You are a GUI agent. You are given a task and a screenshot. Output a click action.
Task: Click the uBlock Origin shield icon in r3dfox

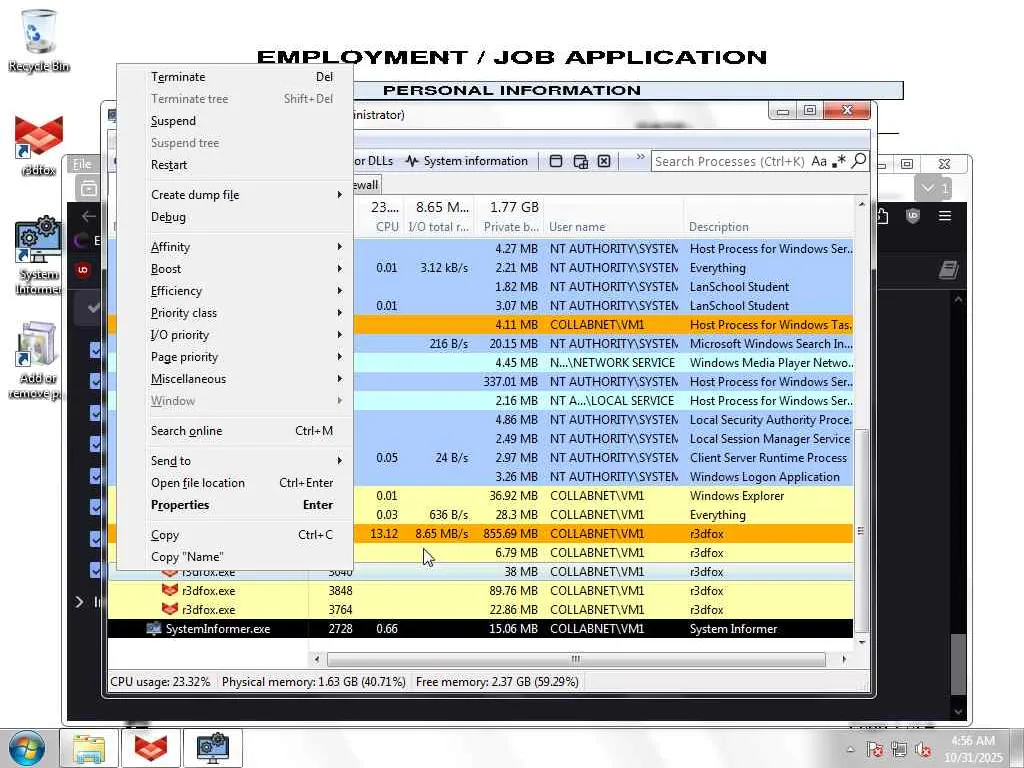tap(913, 216)
